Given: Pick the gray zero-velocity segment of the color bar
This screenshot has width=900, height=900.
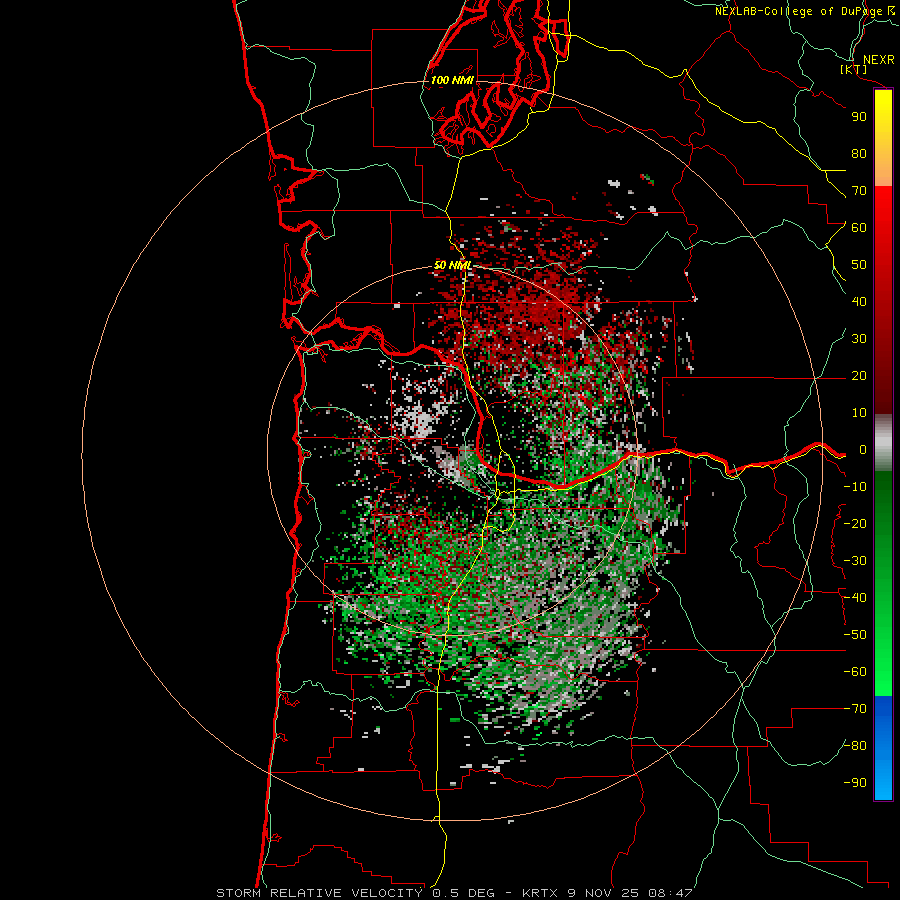Looking at the screenshot, I should [883, 443].
